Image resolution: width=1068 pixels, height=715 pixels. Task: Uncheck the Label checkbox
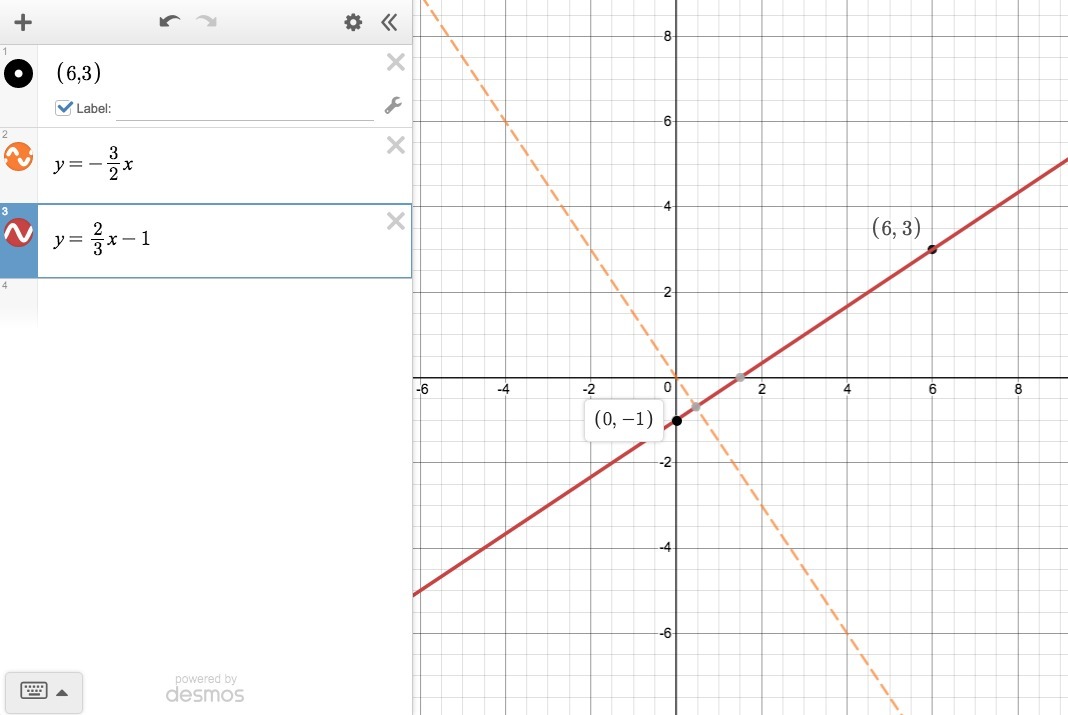click(63, 108)
